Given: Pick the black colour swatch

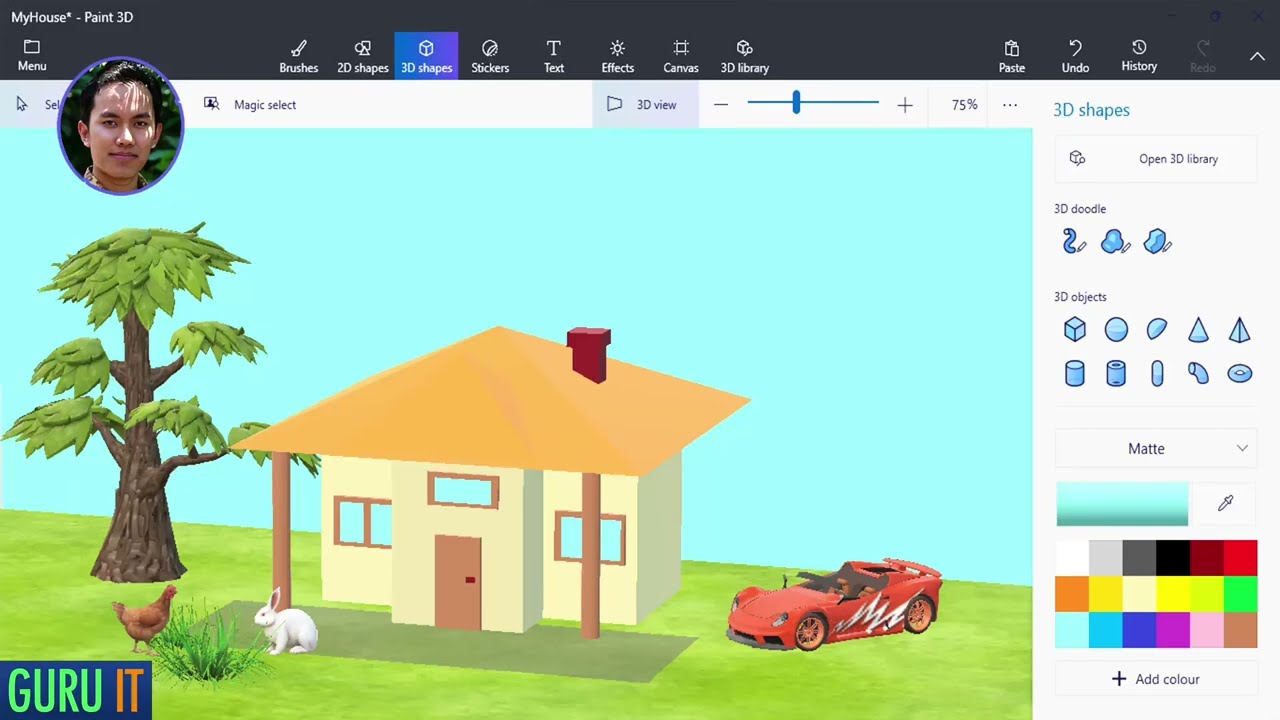Looking at the screenshot, I should click(1173, 558).
